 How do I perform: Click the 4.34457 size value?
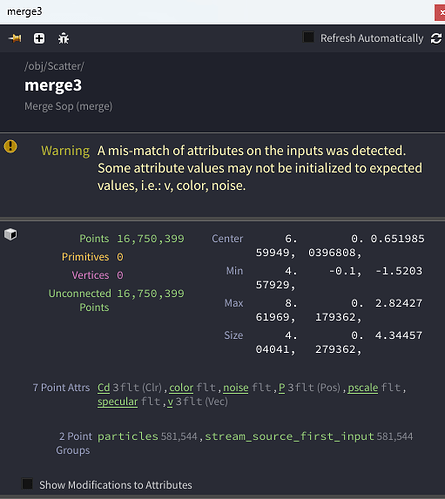(399, 335)
